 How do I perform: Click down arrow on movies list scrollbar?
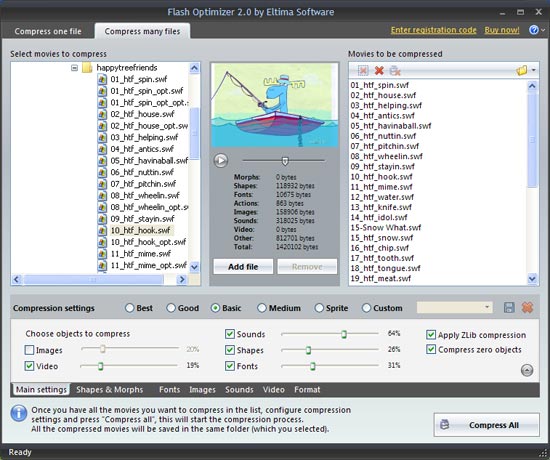click(532, 279)
